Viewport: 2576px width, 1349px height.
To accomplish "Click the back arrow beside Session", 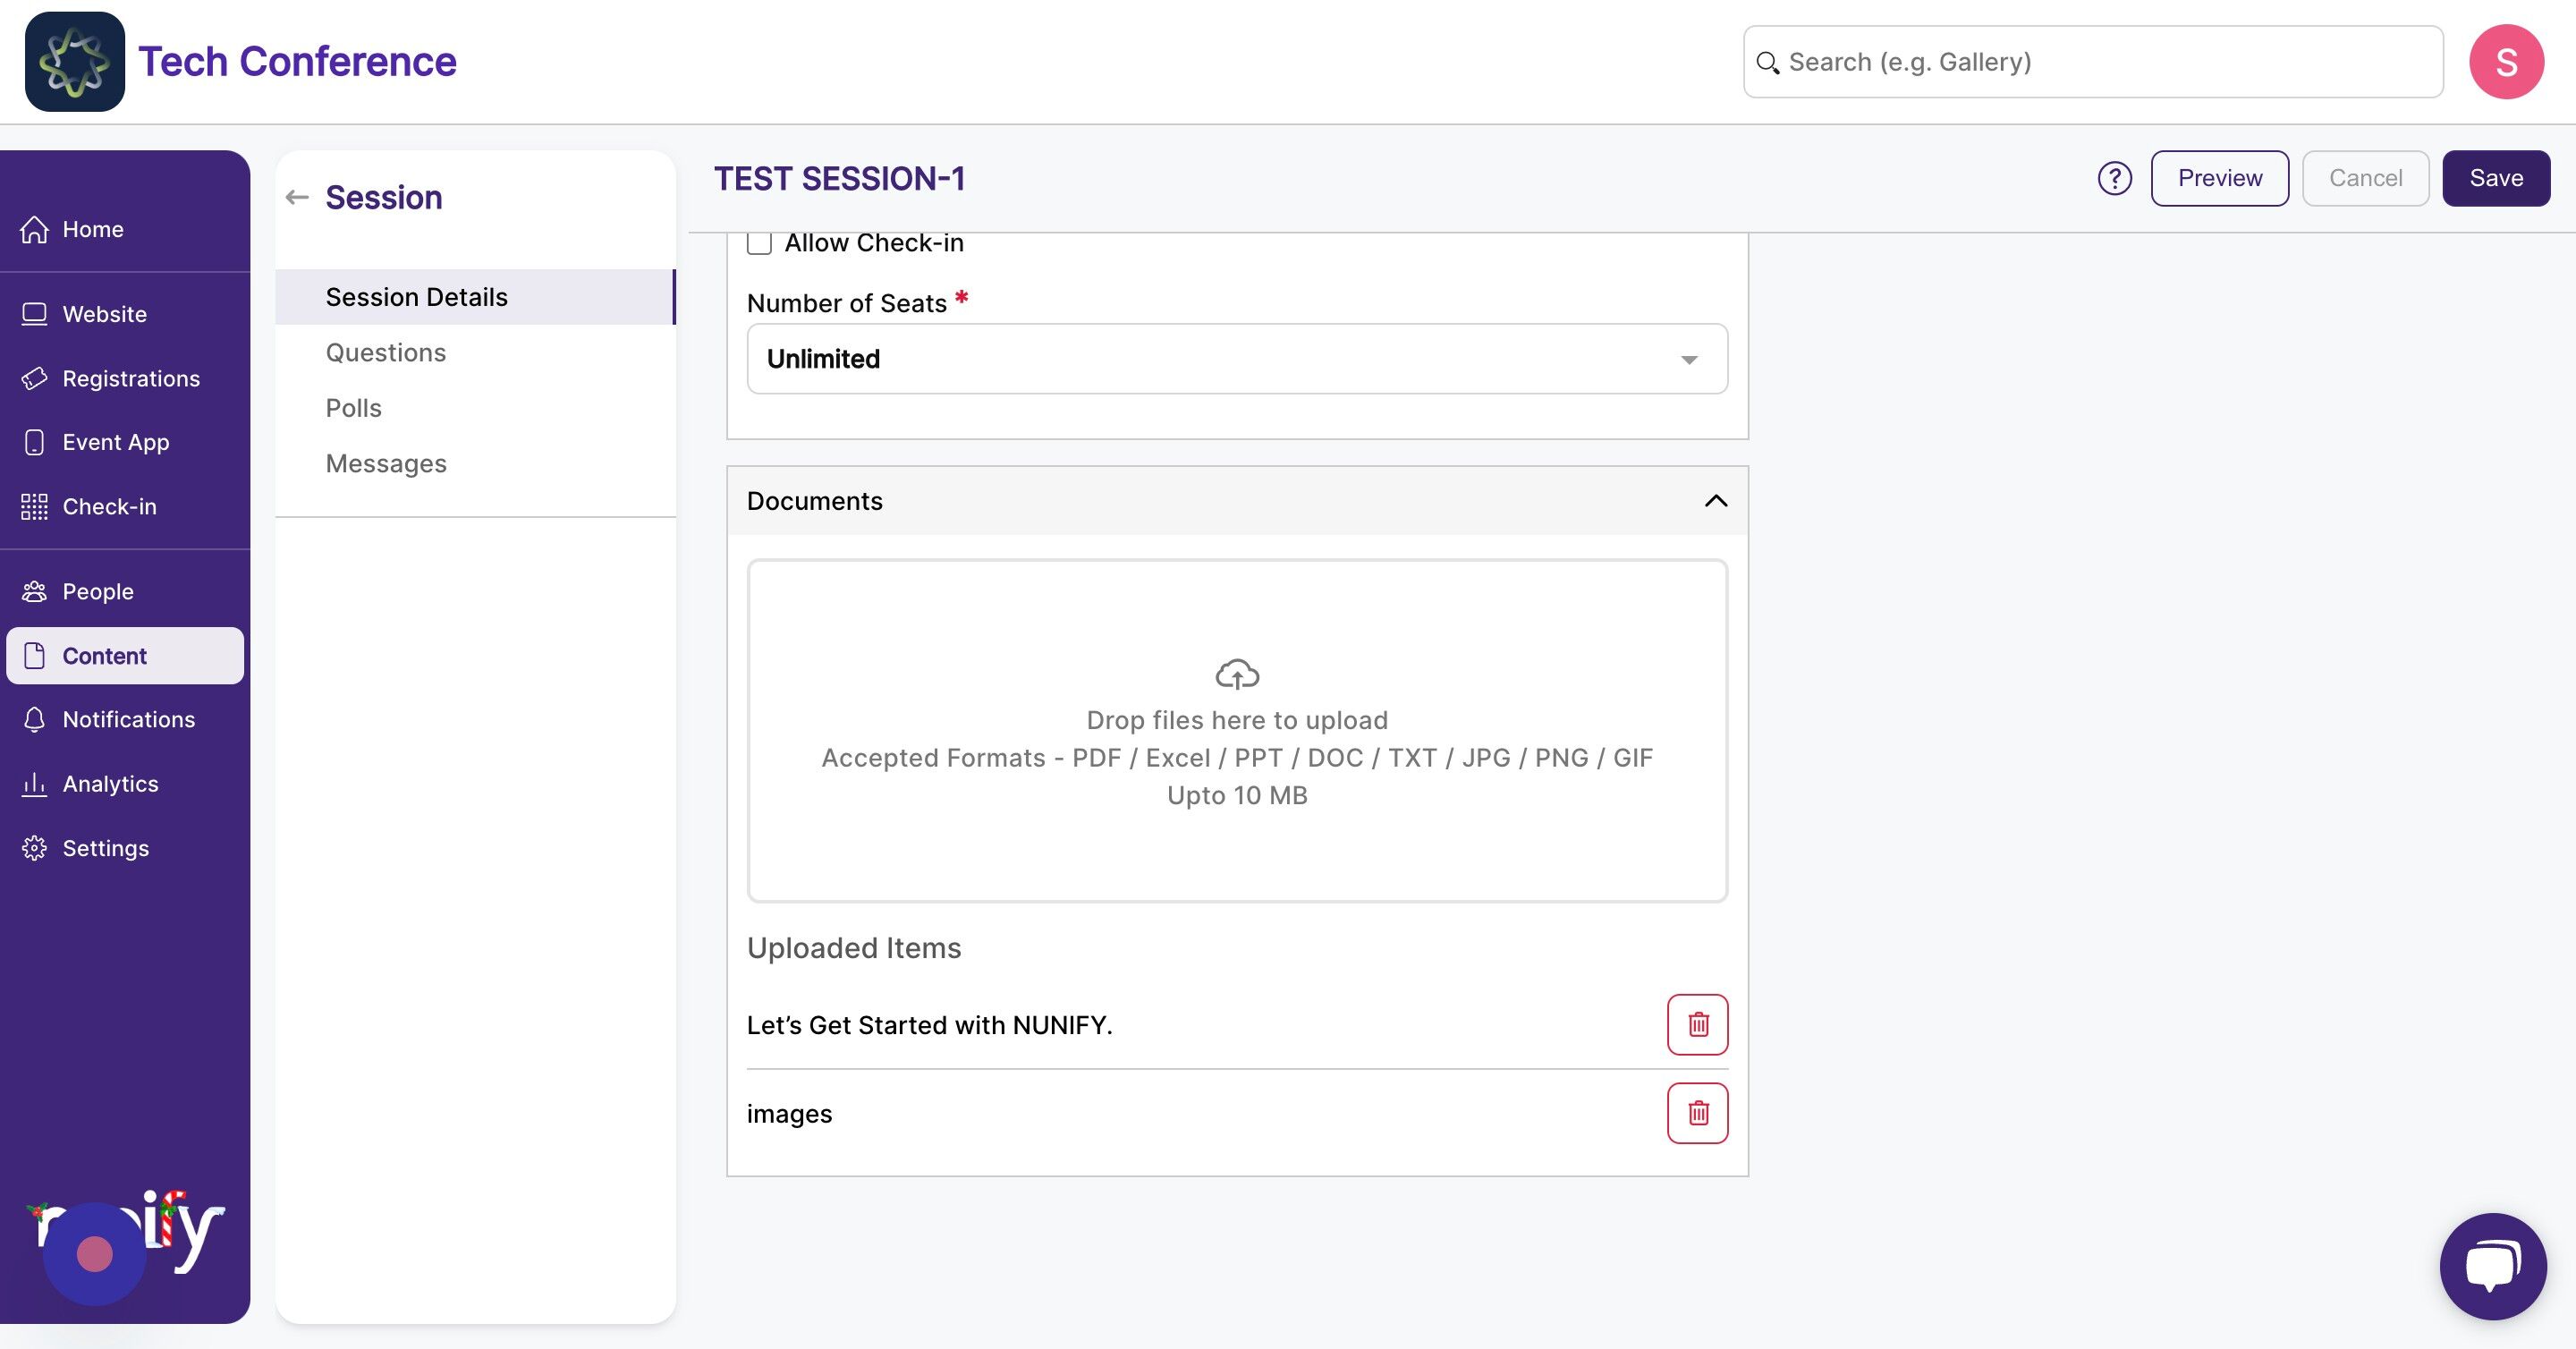I will [297, 198].
